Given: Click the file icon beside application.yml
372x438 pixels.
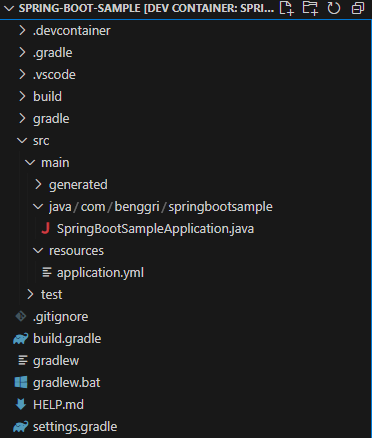Looking at the screenshot, I should coord(47,272).
